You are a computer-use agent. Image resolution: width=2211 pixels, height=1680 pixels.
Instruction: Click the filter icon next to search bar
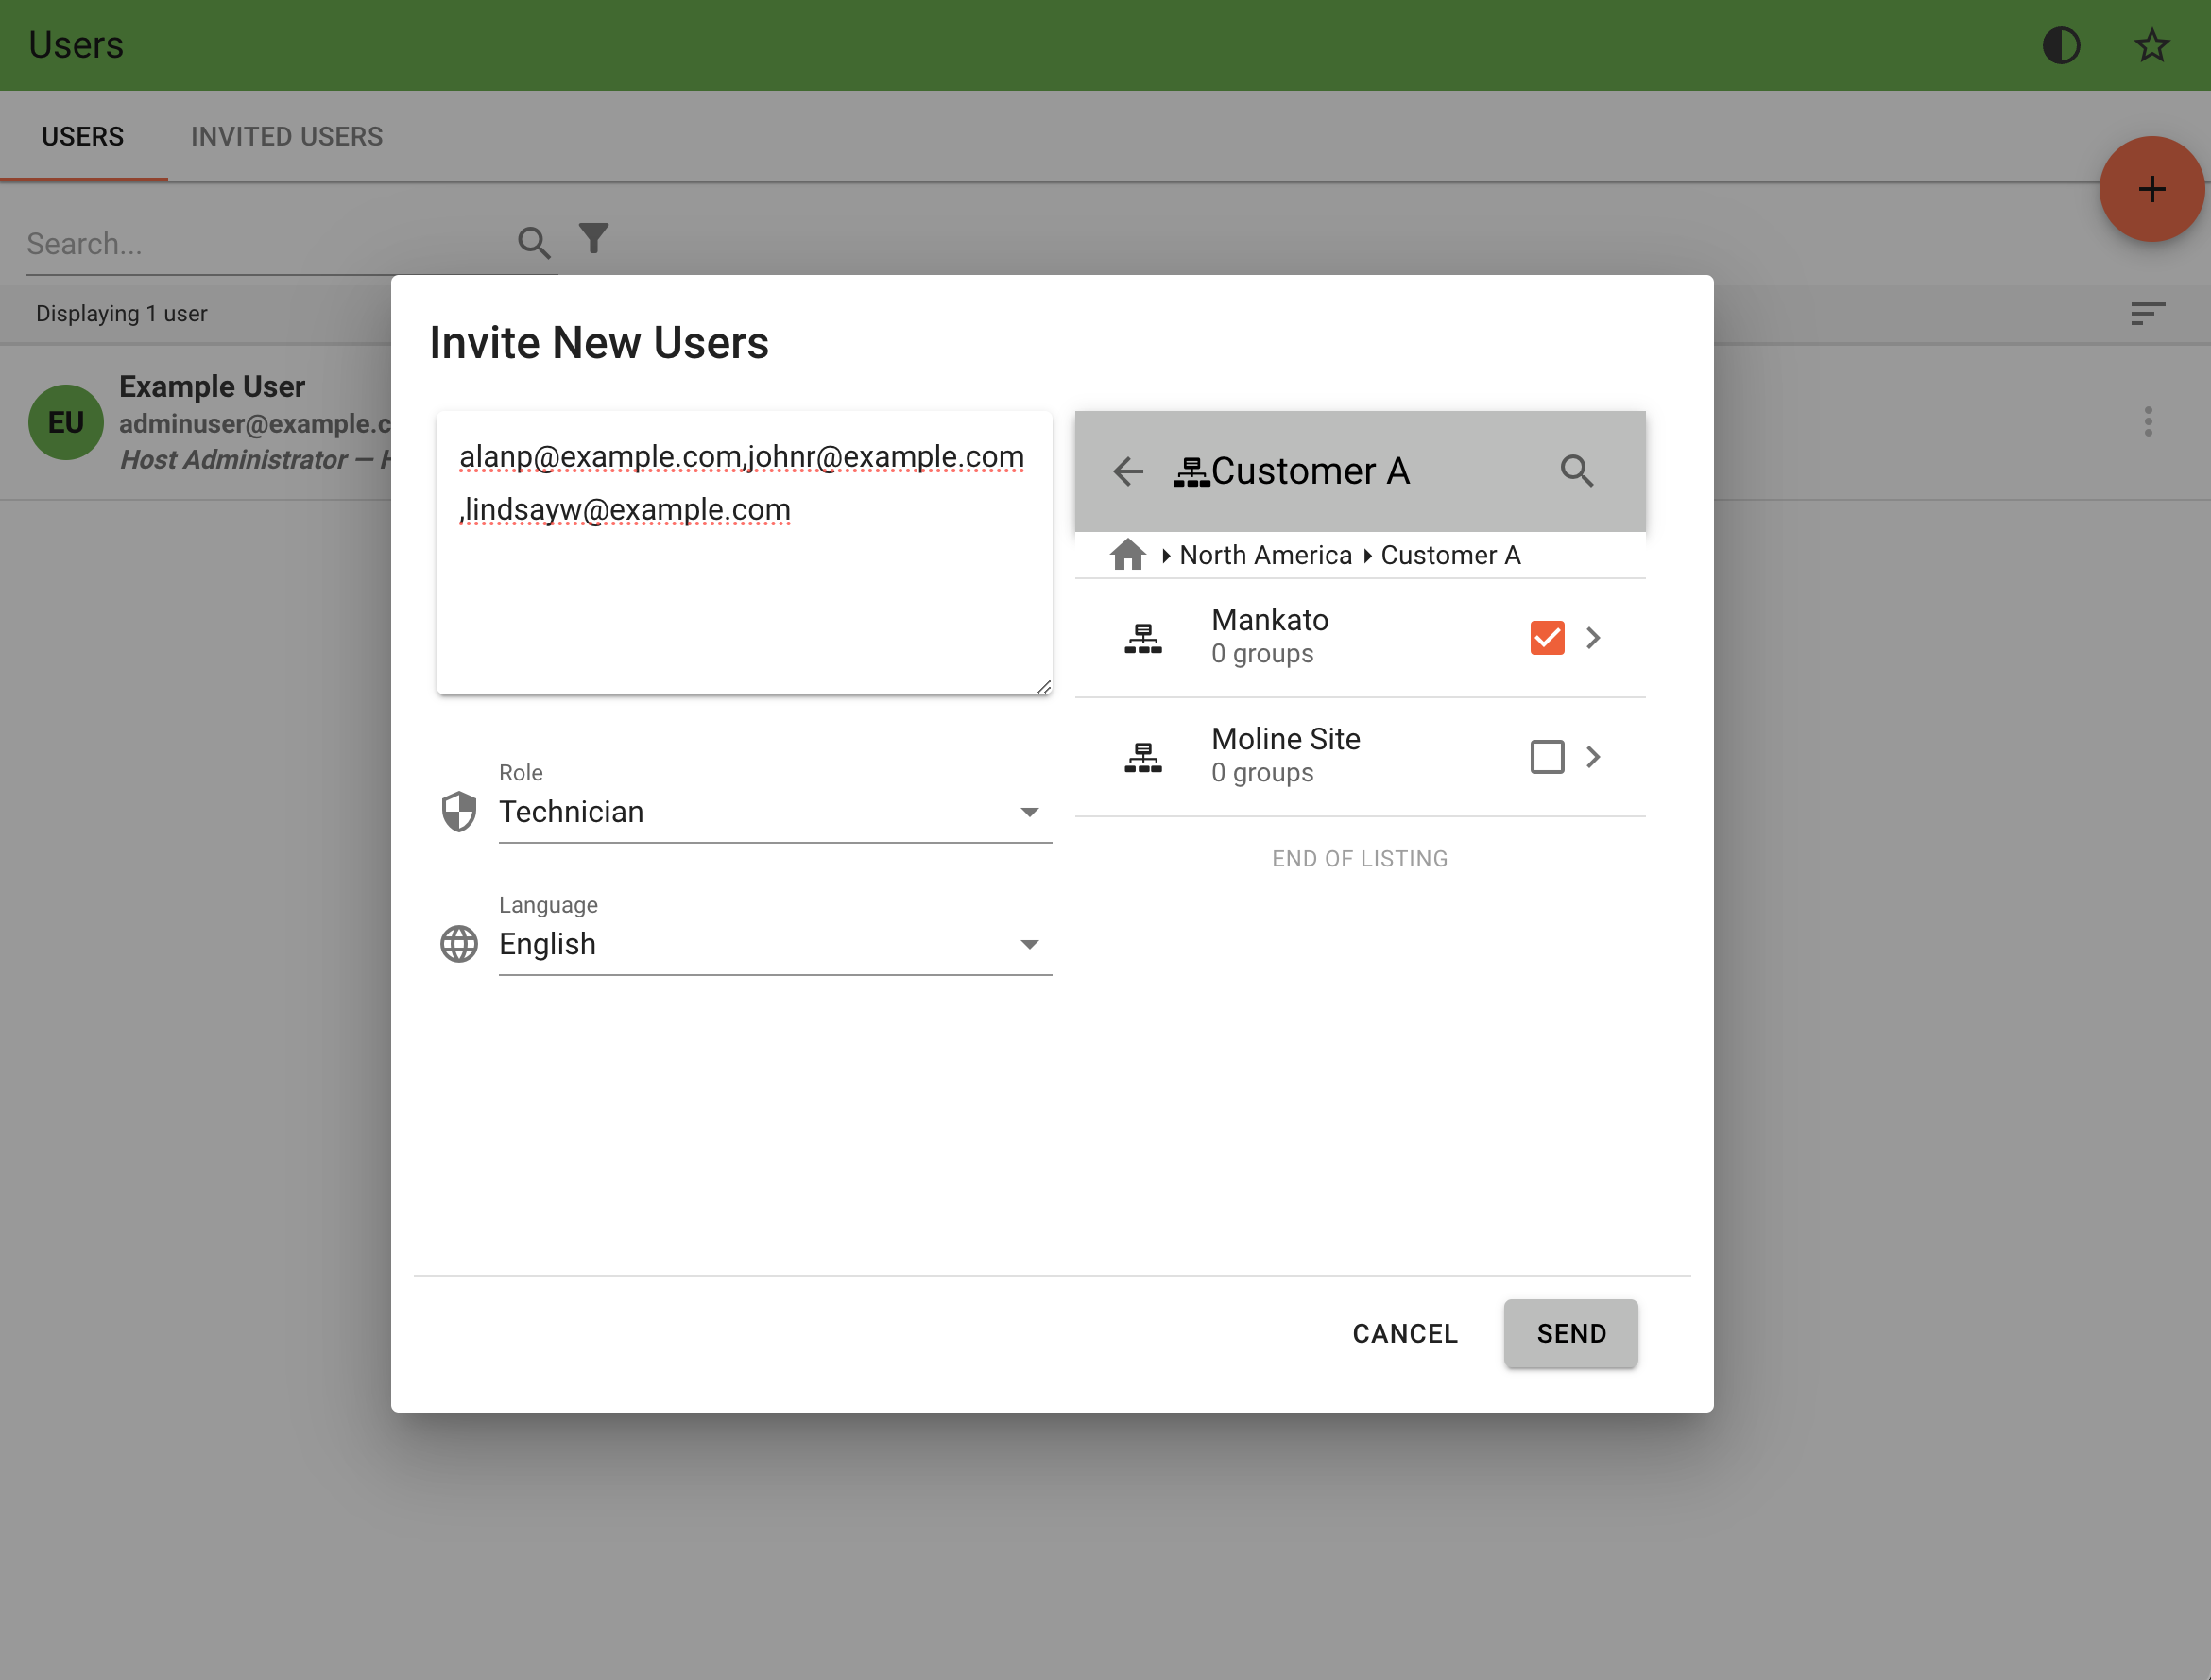pyautogui.click(x=594, y=240)
